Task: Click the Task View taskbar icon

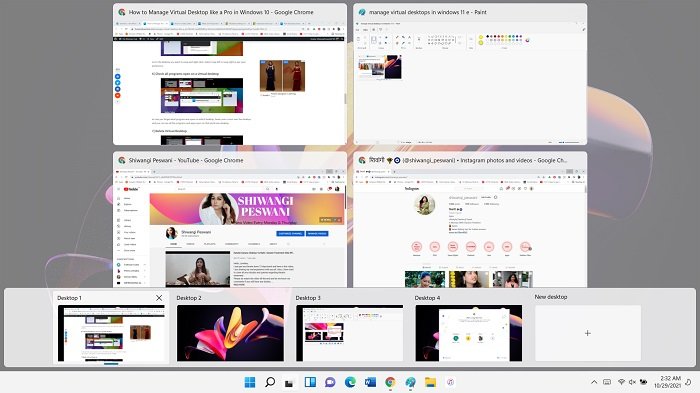Action: pos(289,382)
